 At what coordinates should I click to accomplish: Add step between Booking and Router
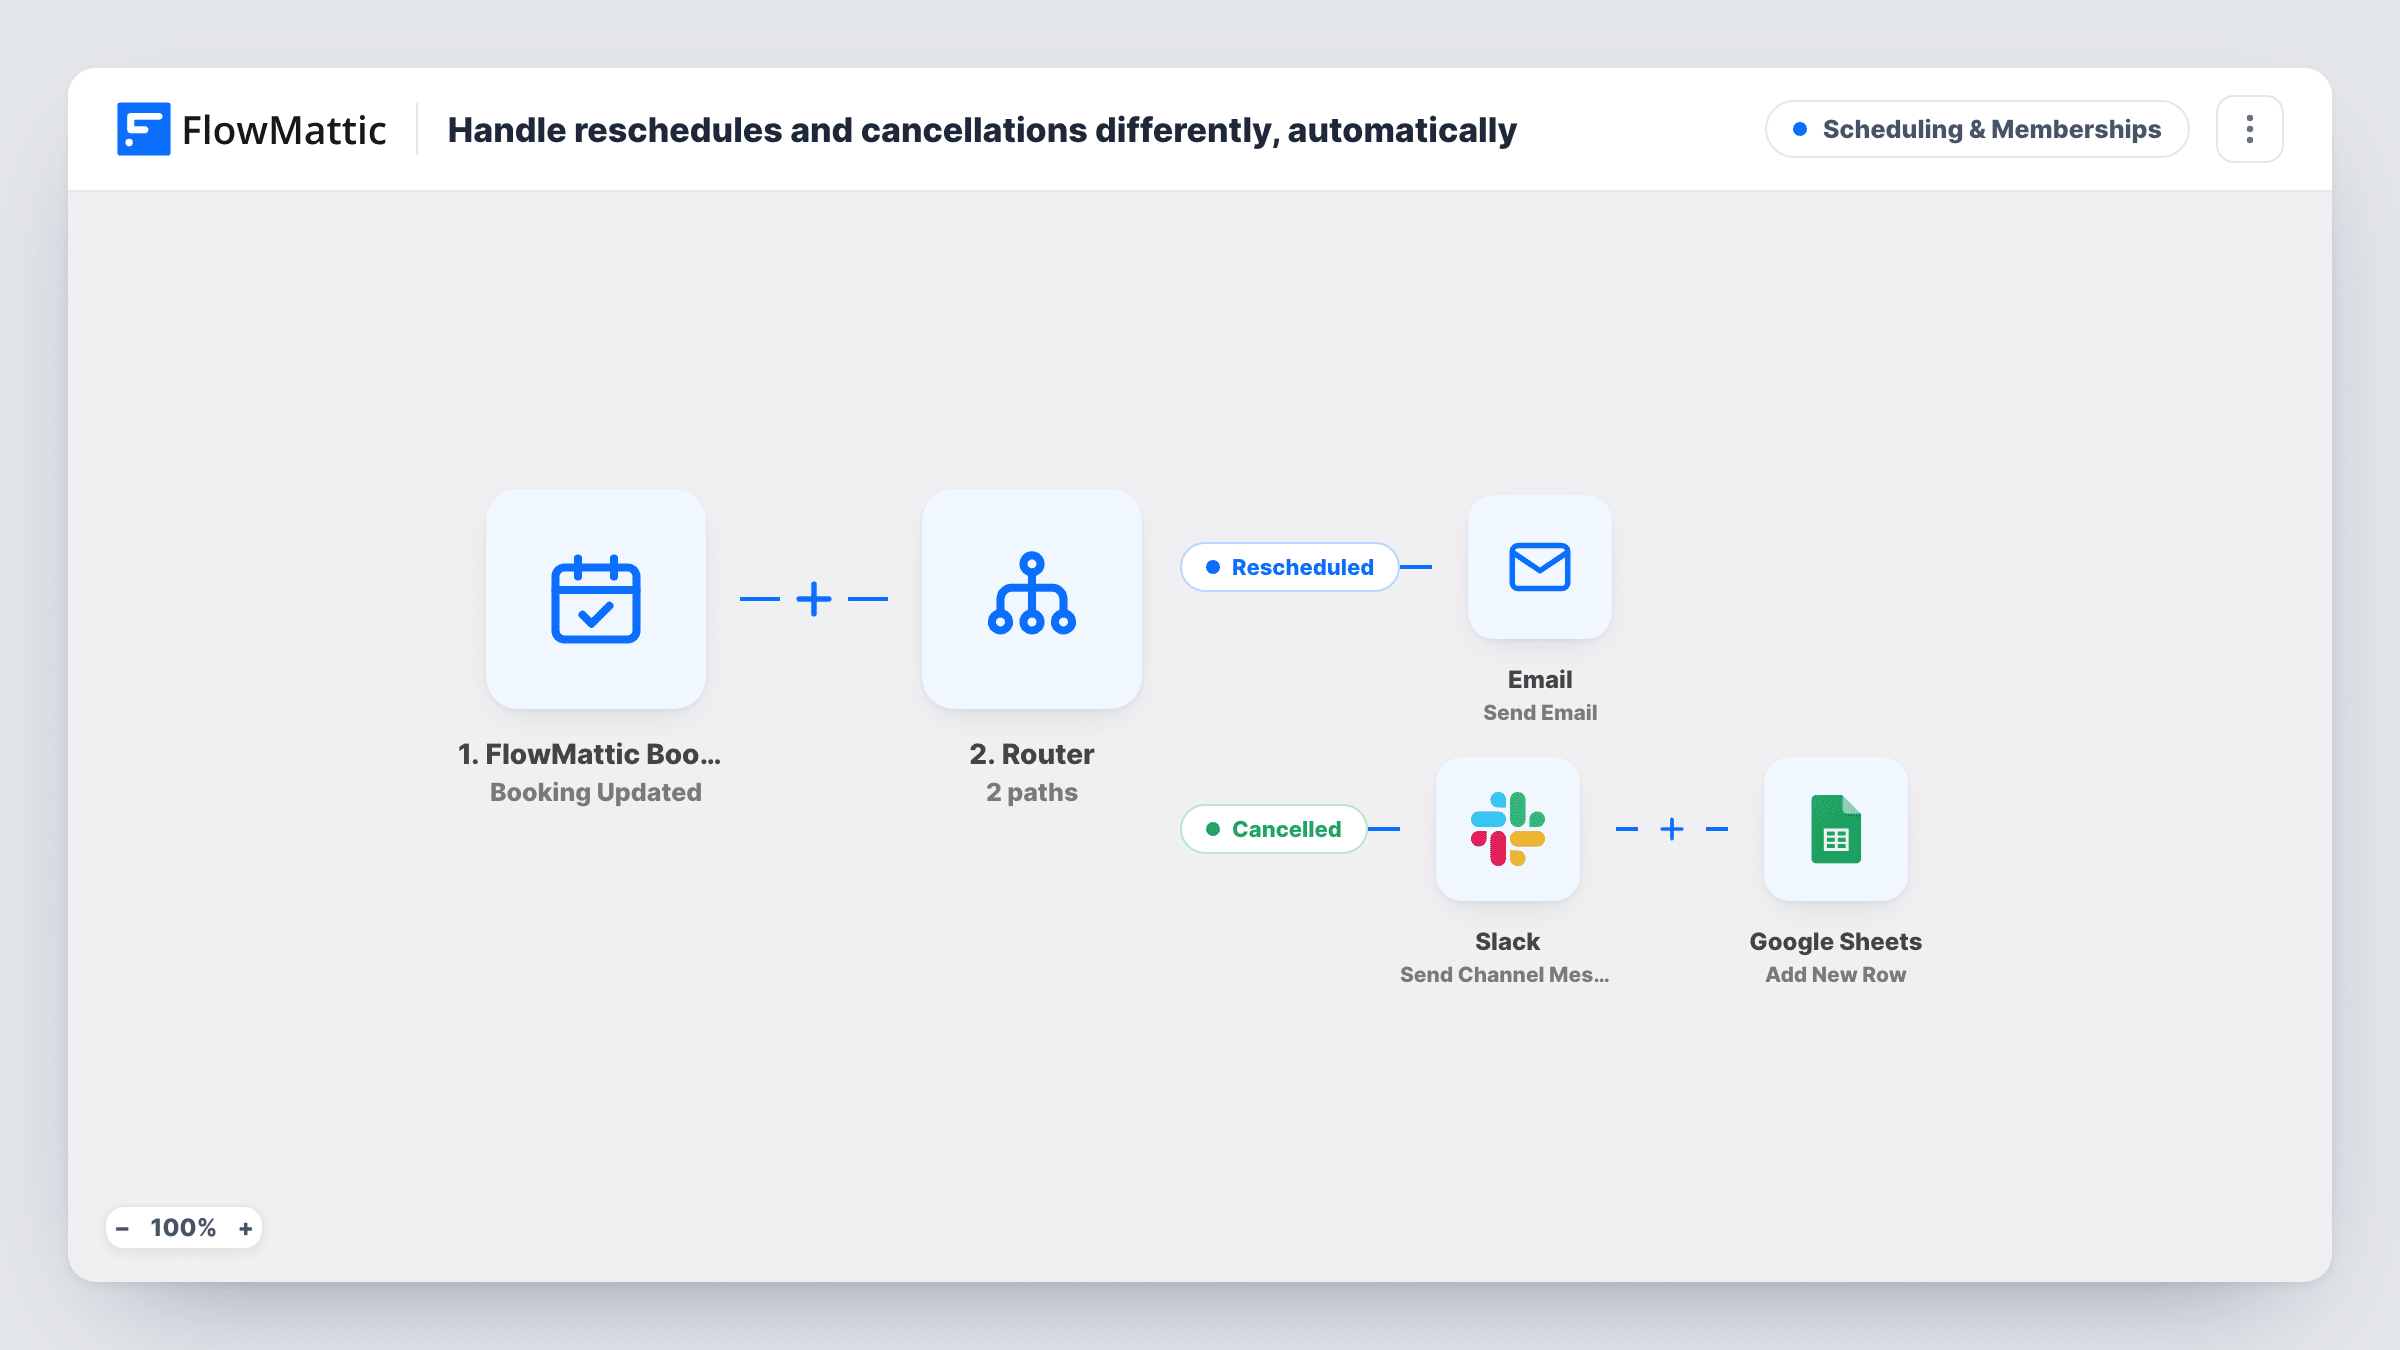[814, 599]
